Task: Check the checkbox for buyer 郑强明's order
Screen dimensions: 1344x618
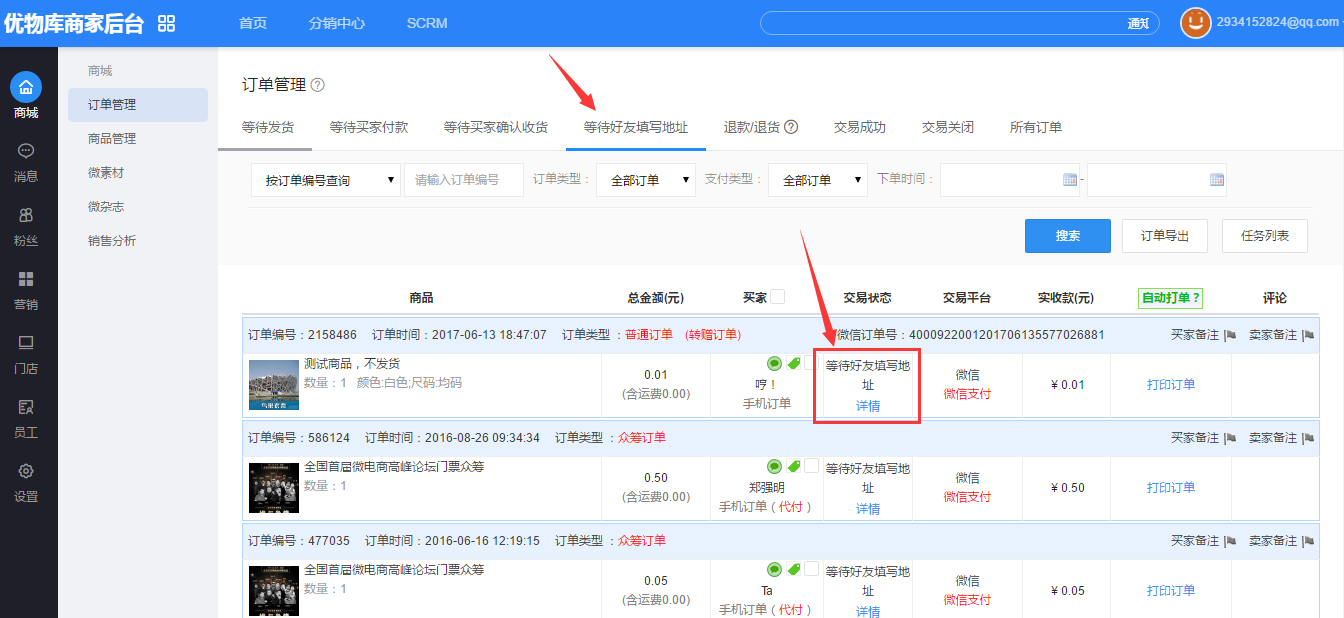Action: 810,466
